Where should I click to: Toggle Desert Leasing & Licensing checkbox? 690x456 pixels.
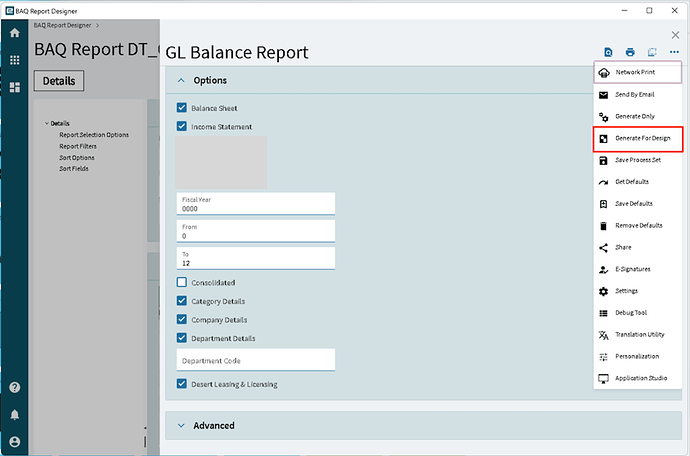coord(182,384)
